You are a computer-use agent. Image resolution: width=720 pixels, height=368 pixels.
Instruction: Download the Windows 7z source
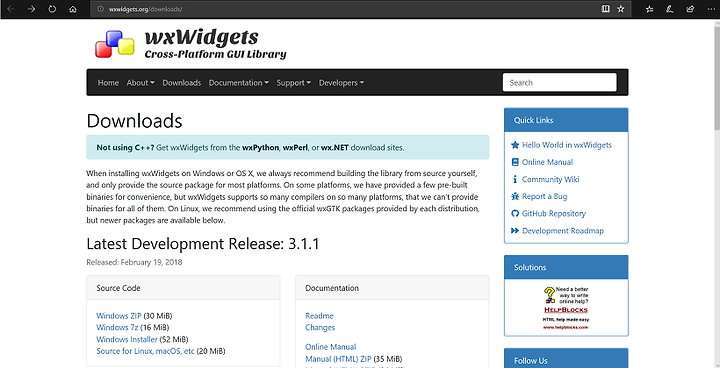pyautogui.click(x=118, y=328)
